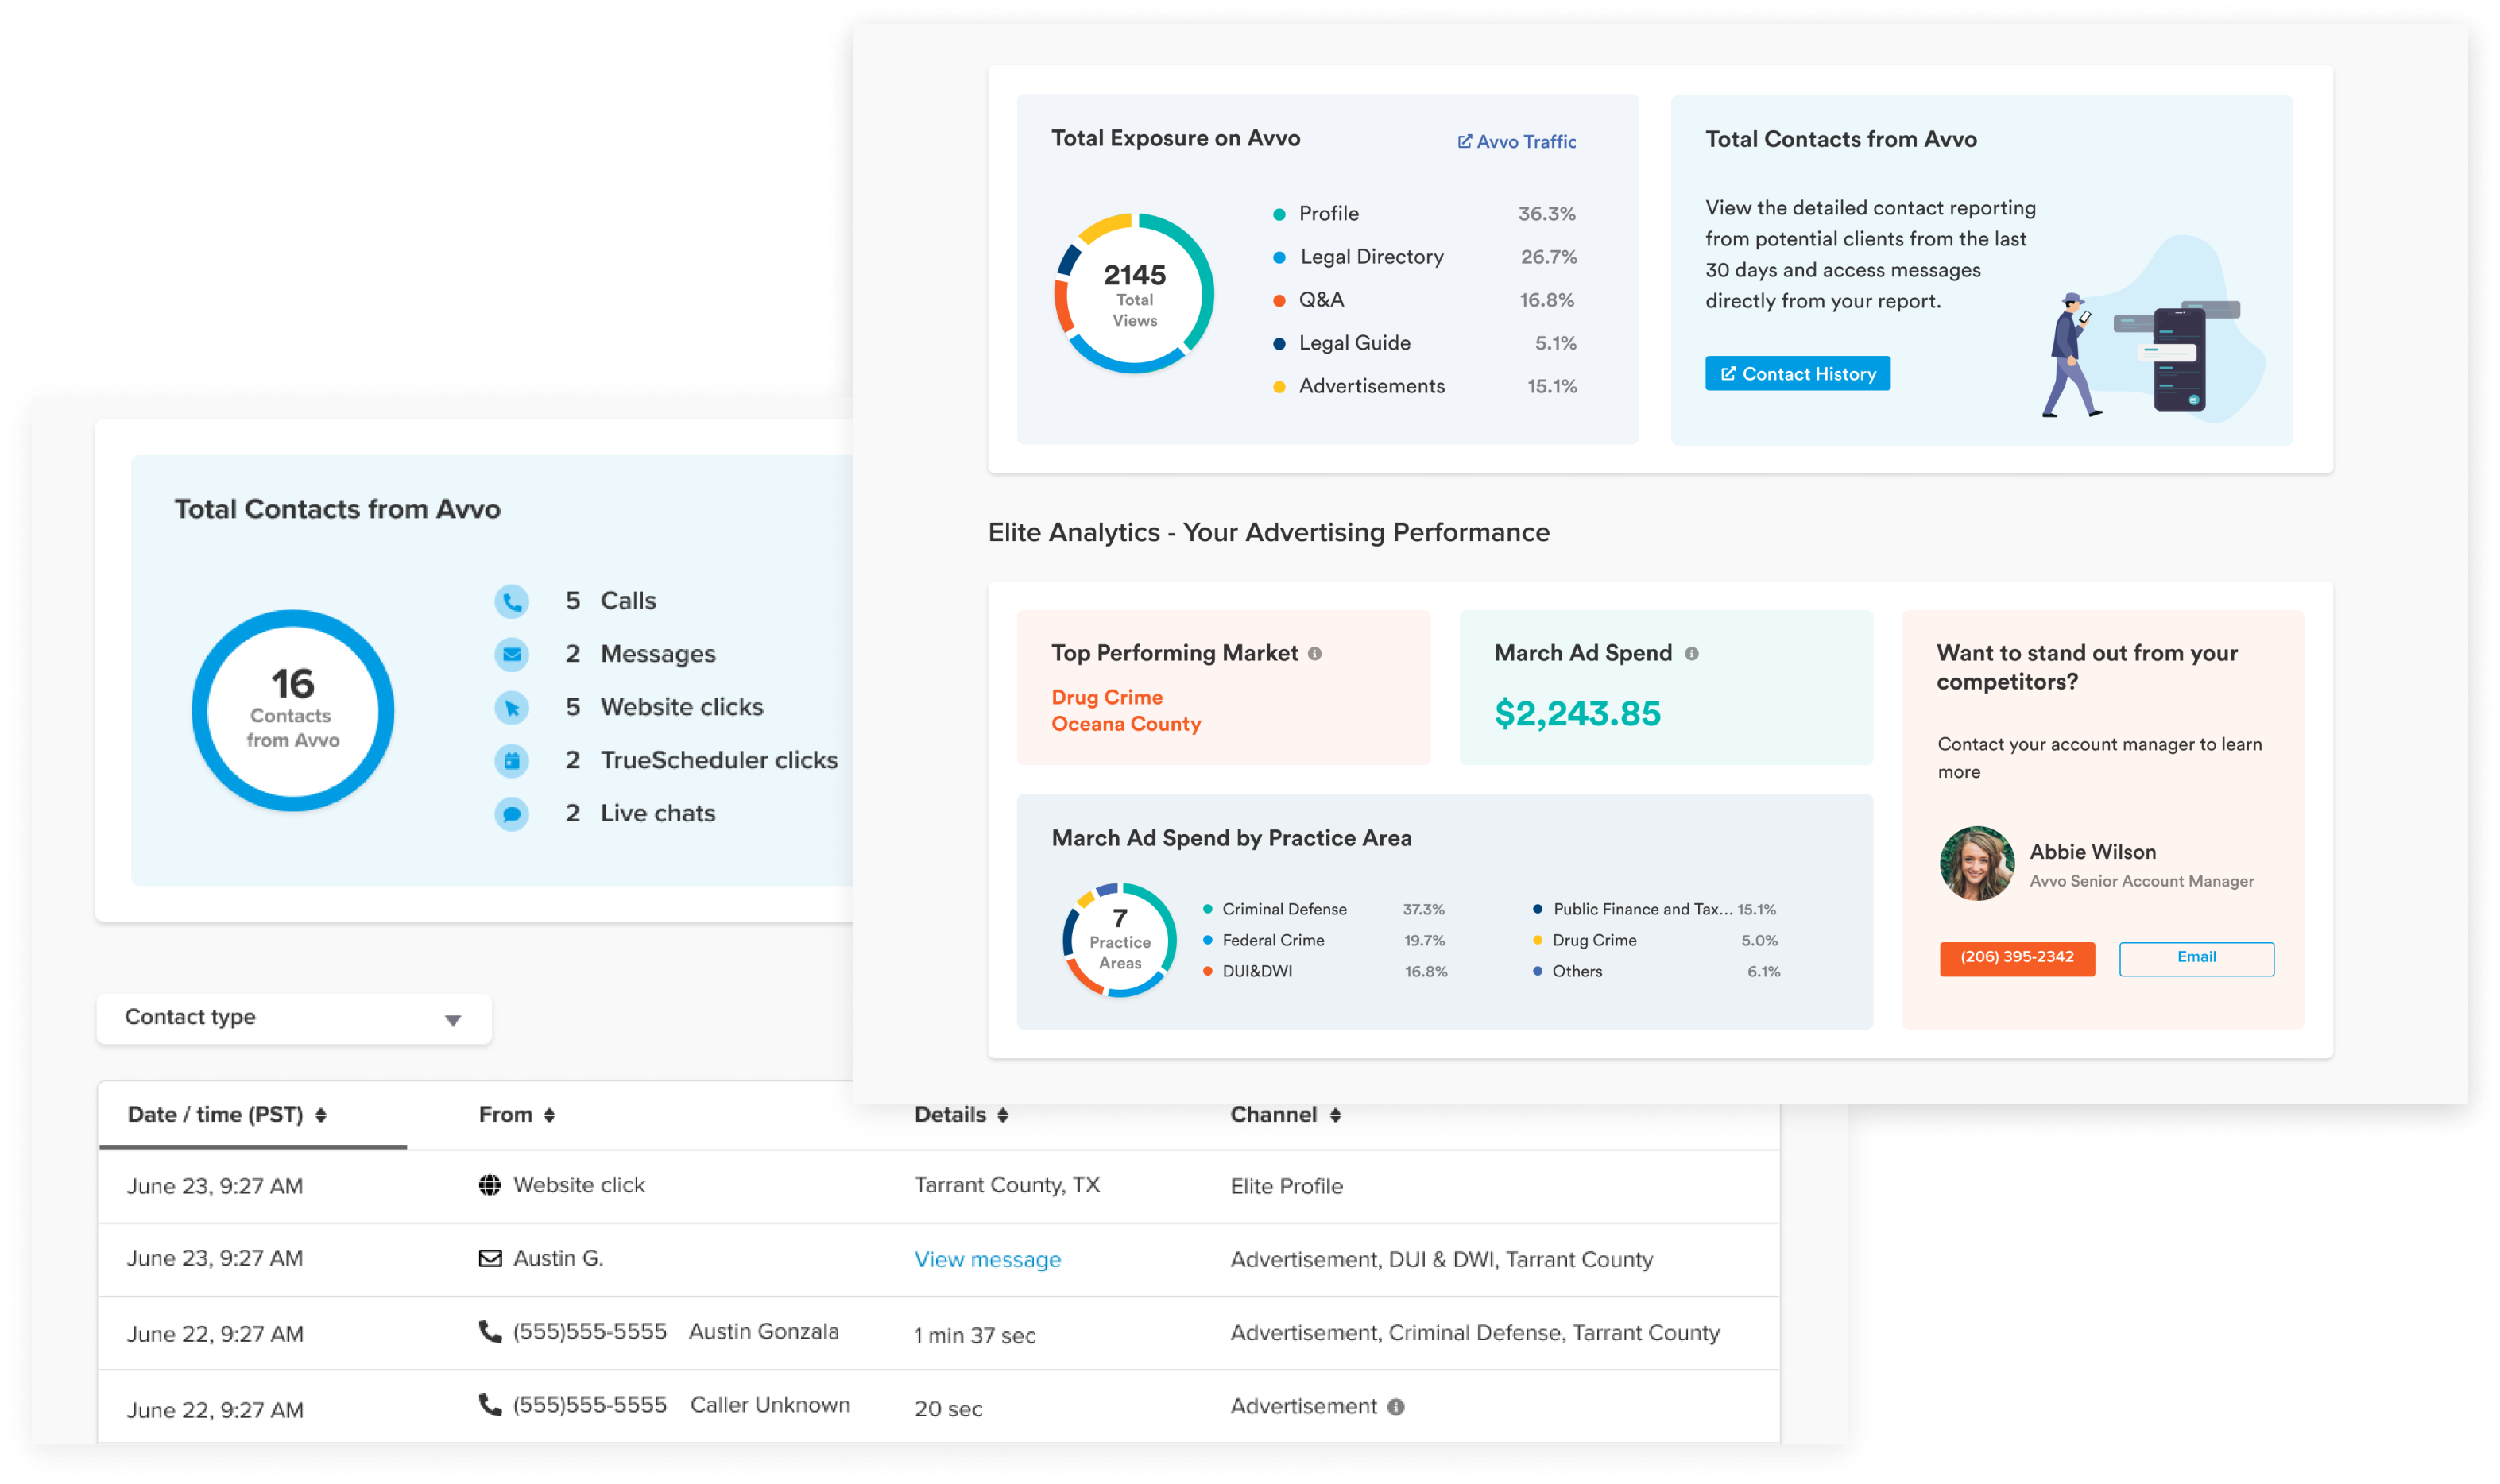Click the Website clicks cursor icon

(x=511, y=707)
